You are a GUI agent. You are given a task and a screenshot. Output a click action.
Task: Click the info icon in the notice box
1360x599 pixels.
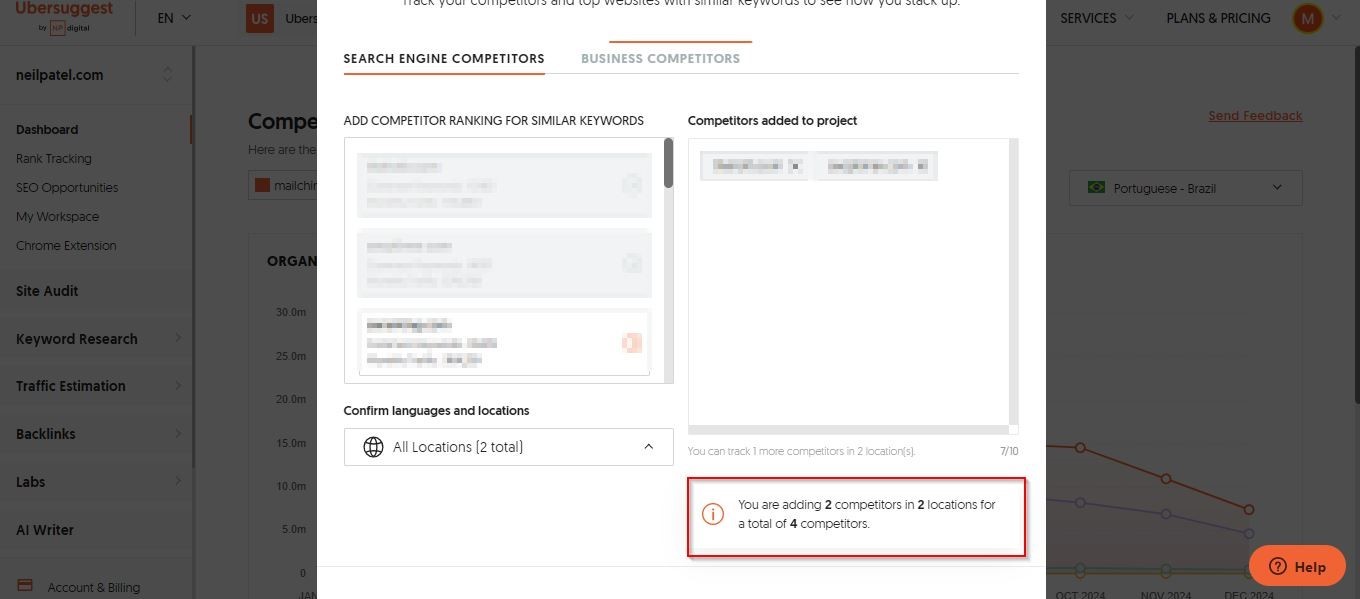pos(713,514)
